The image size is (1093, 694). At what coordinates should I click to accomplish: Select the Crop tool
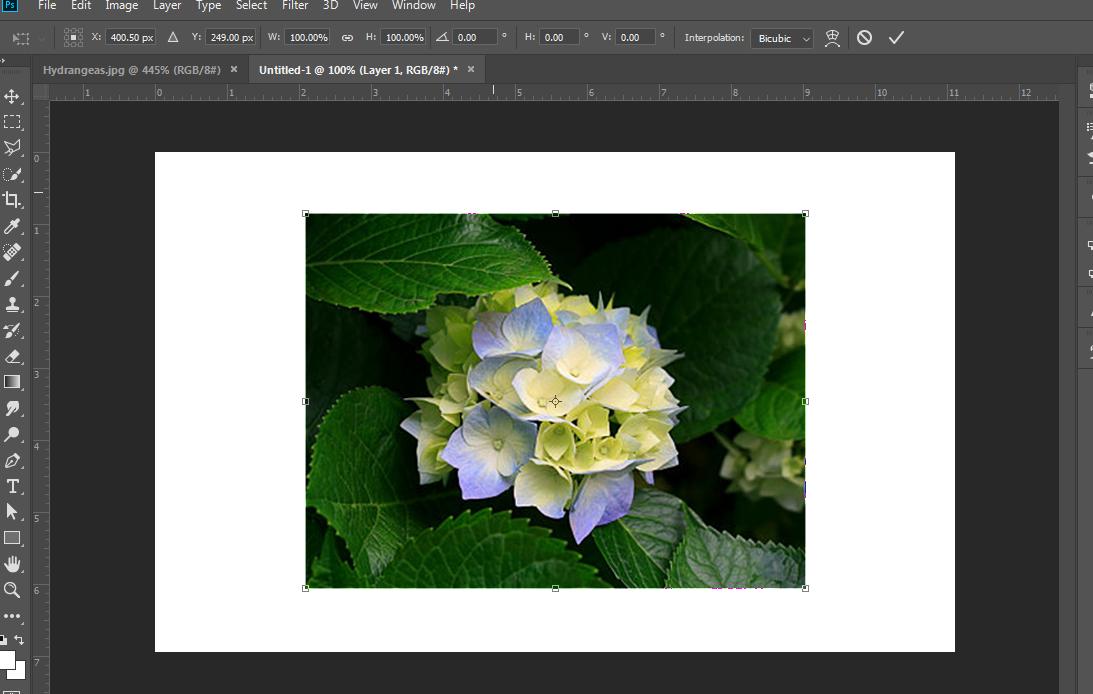[12, 200]
